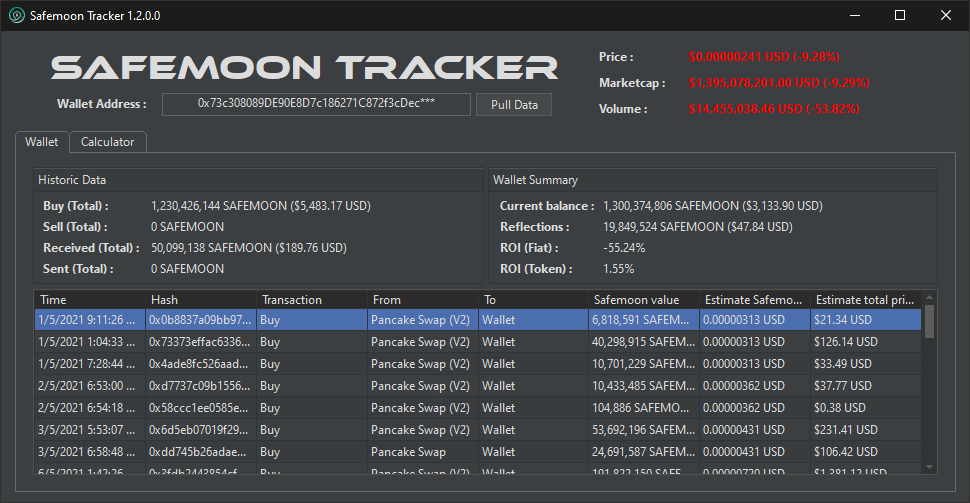Select hash 0x6d5eb07019f29 transaction cell
This screenshot has width=970, height=503.
(x=200, y=429)
